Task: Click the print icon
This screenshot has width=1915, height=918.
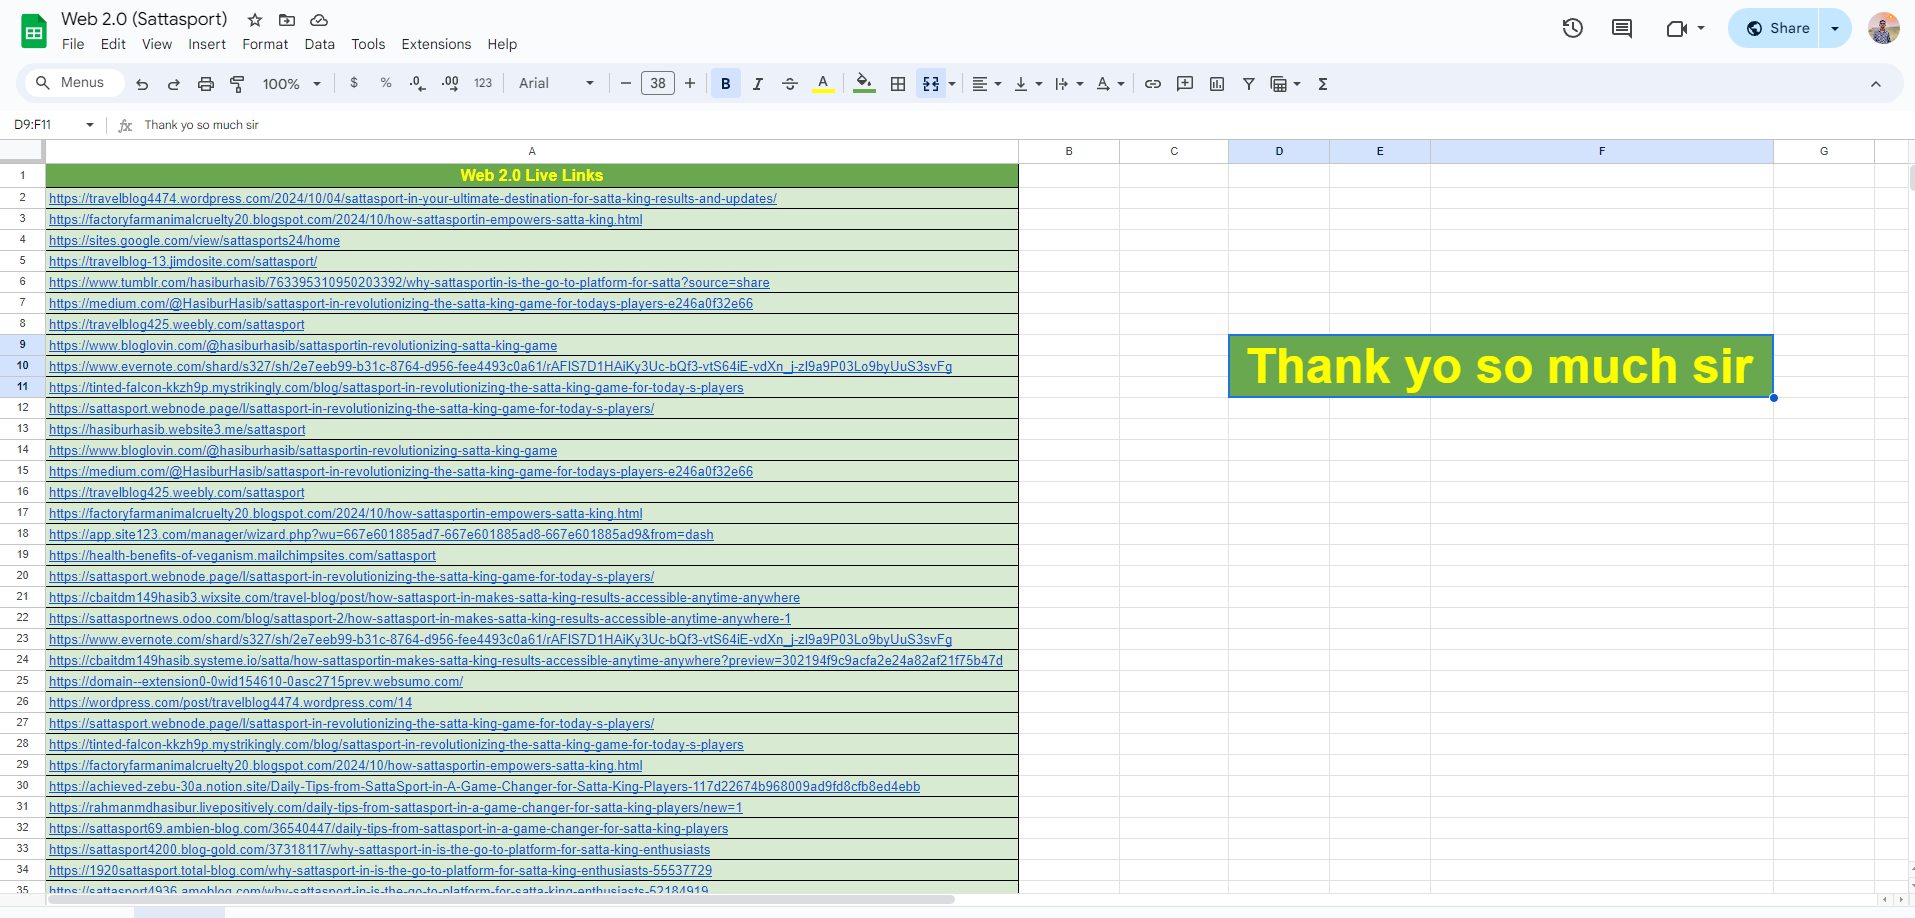Action: click(x=206, y=84)
